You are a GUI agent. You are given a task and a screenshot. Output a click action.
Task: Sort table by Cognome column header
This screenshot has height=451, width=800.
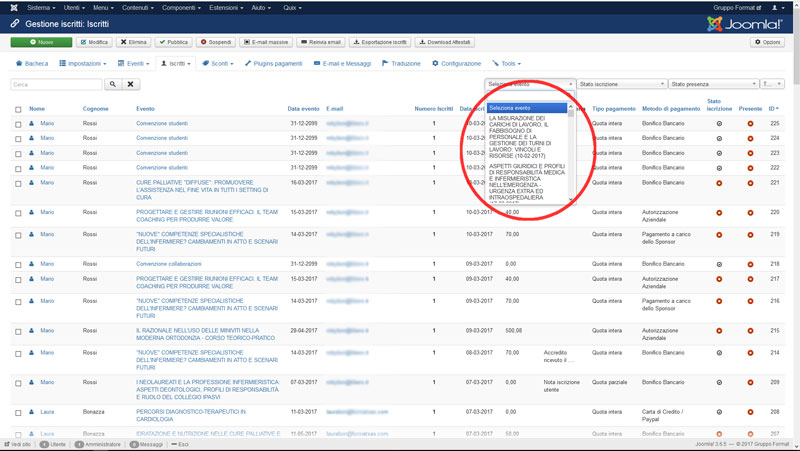point(95,109)
